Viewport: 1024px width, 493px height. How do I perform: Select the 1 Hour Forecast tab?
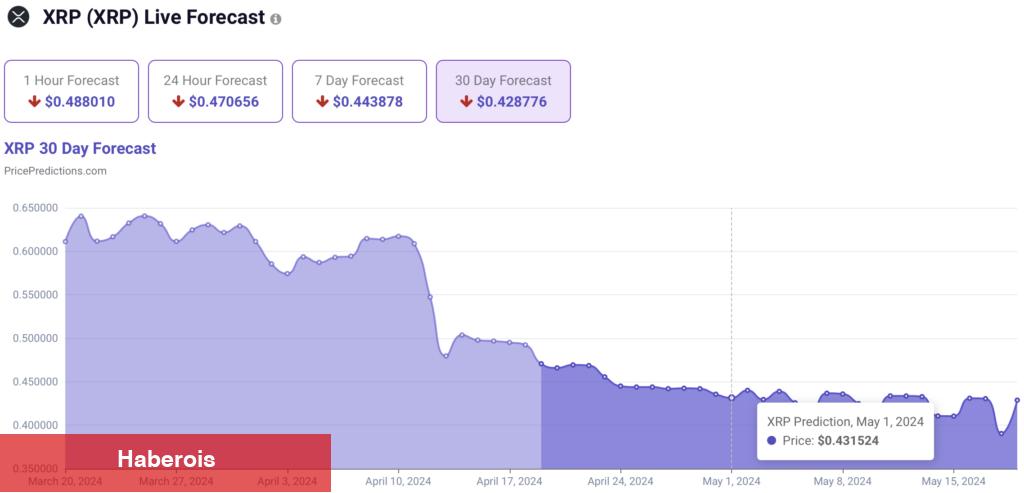point(71,91)
